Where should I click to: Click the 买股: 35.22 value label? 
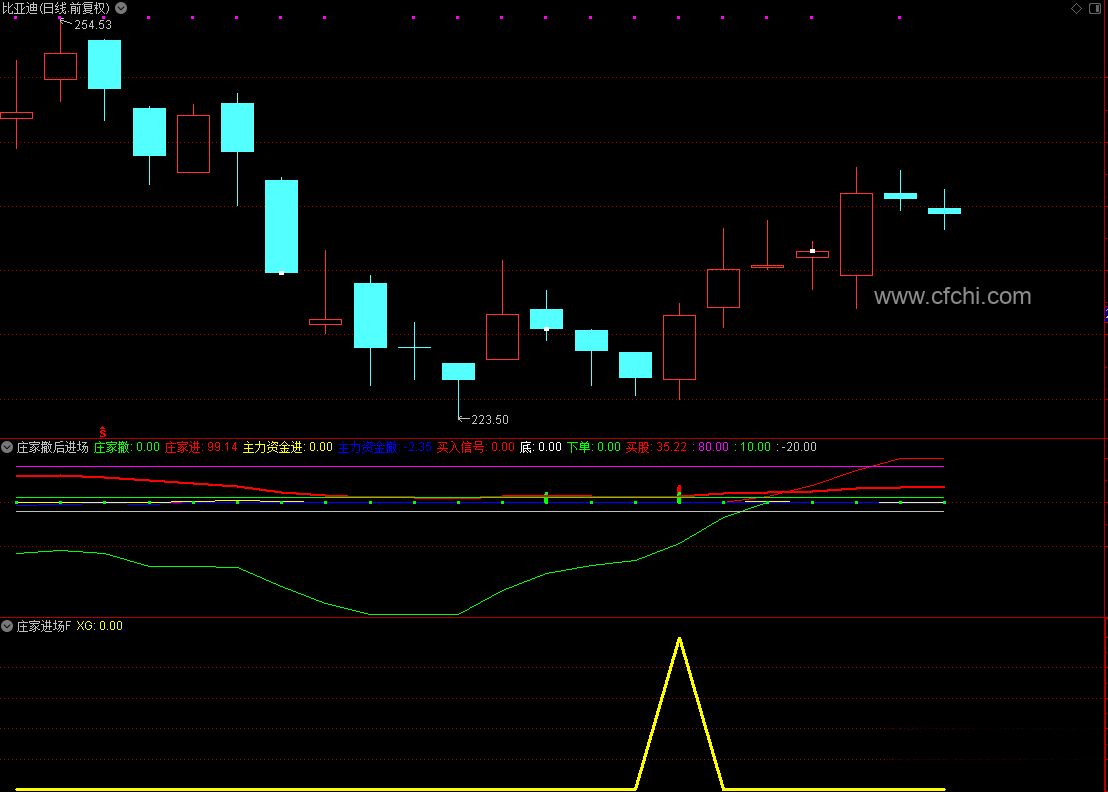(656, 447)
